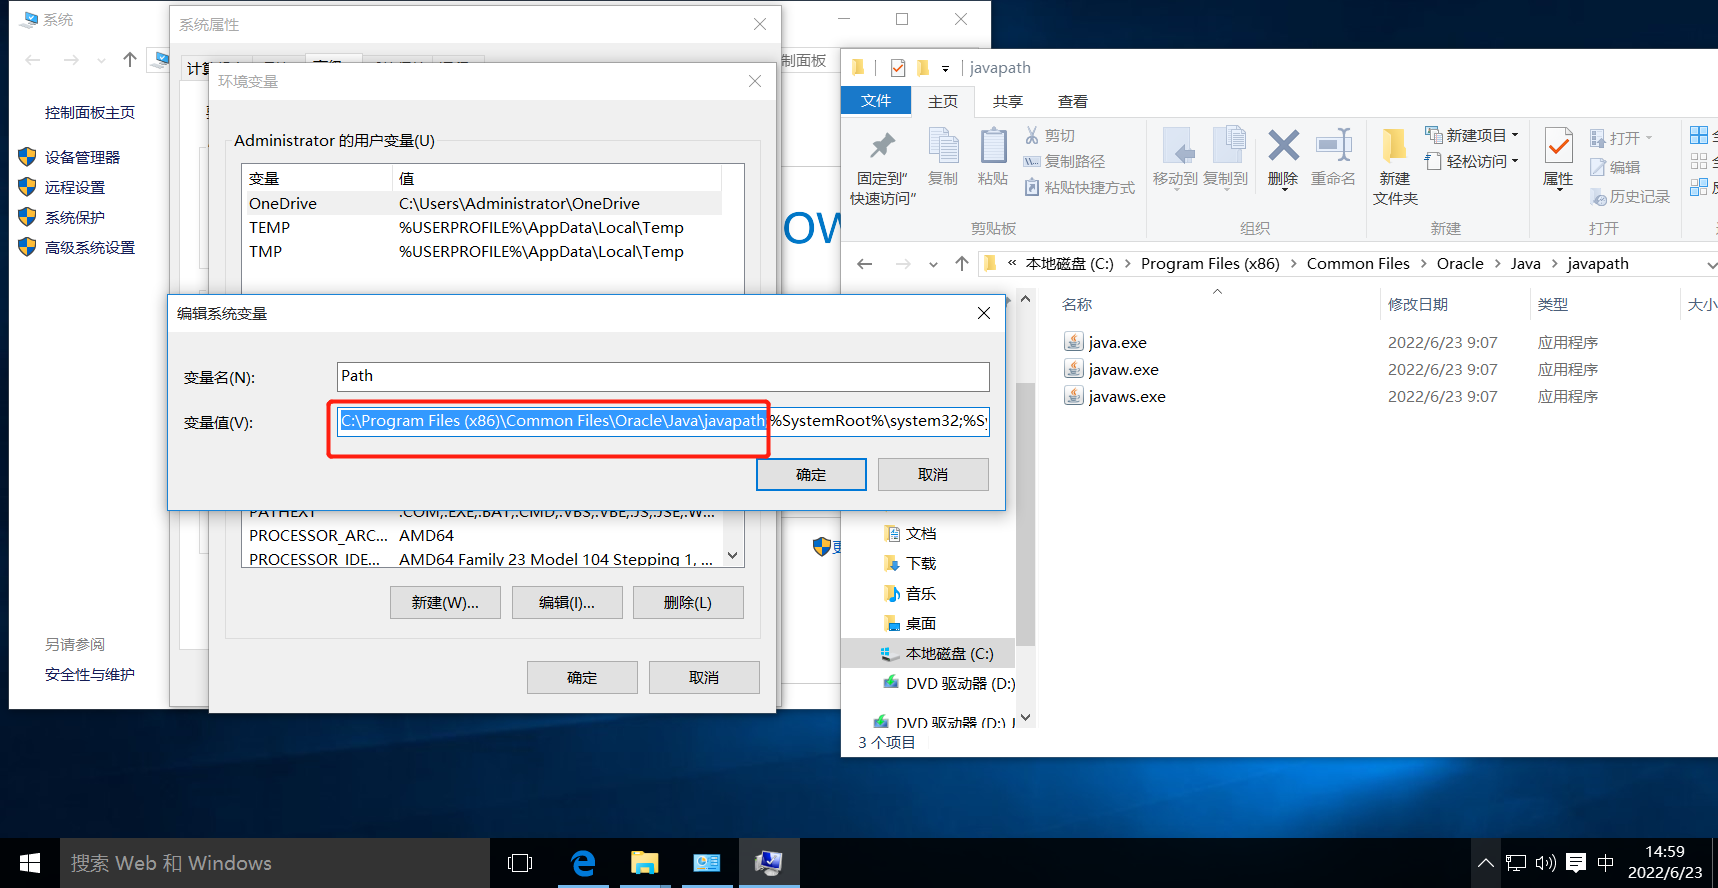Image resolution: width=1718 pixels, height=888 pixels.
Task: Click the Copy icon in the ribbon
Action: pyautogui.click(x=943, y=147)
